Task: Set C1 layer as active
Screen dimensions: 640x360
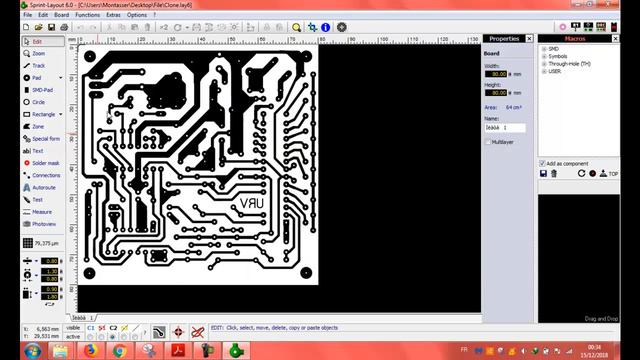Action: click(90, 337)
